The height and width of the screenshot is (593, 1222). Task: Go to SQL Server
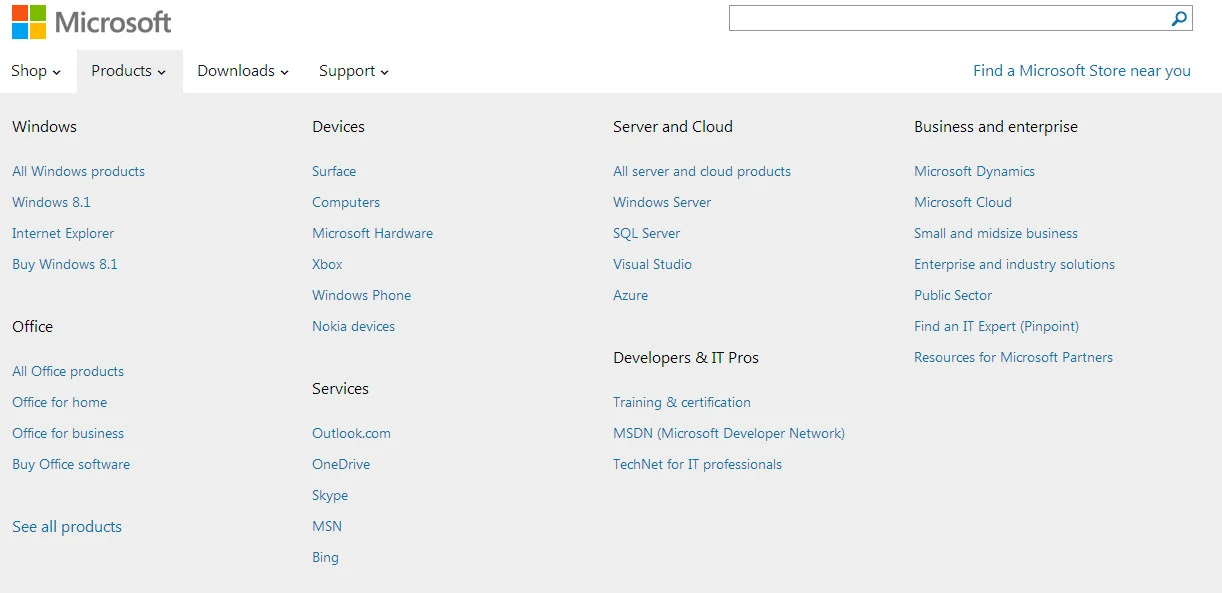646,233
